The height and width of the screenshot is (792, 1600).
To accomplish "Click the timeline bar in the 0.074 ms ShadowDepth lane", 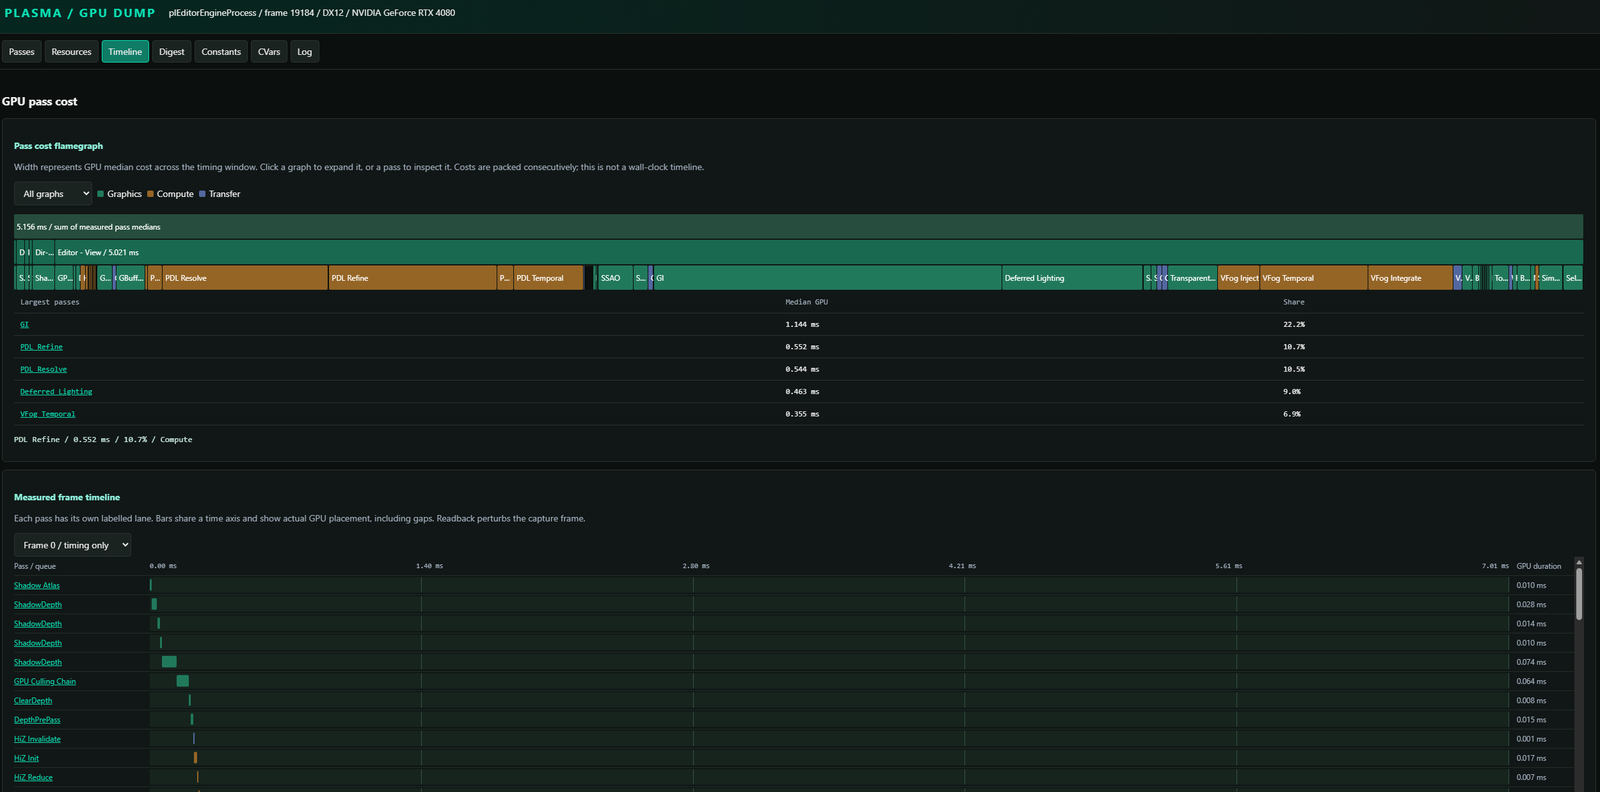I will click(169, 662).
